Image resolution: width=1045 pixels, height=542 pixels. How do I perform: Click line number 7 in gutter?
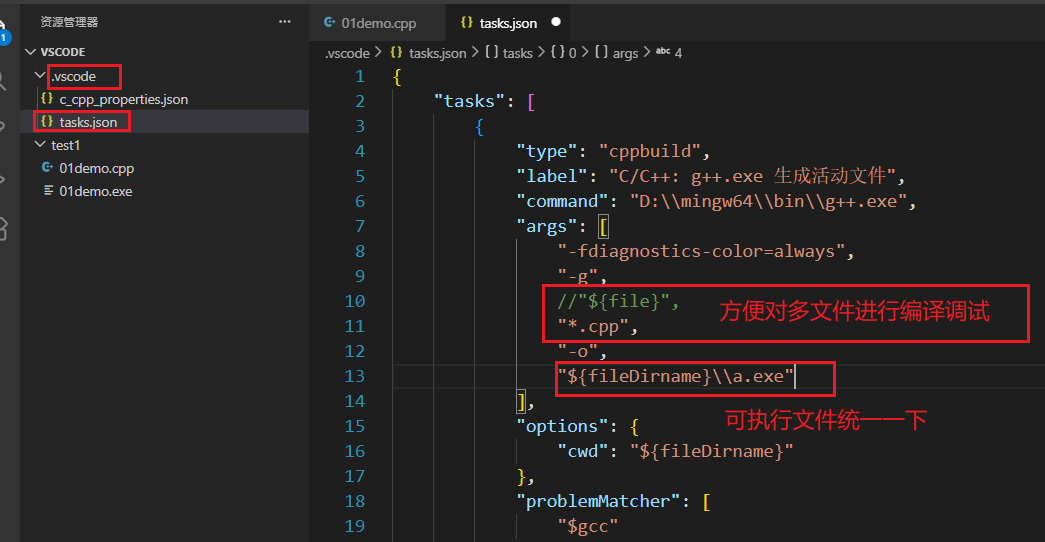pyautogui.click(x=360, y=227)
